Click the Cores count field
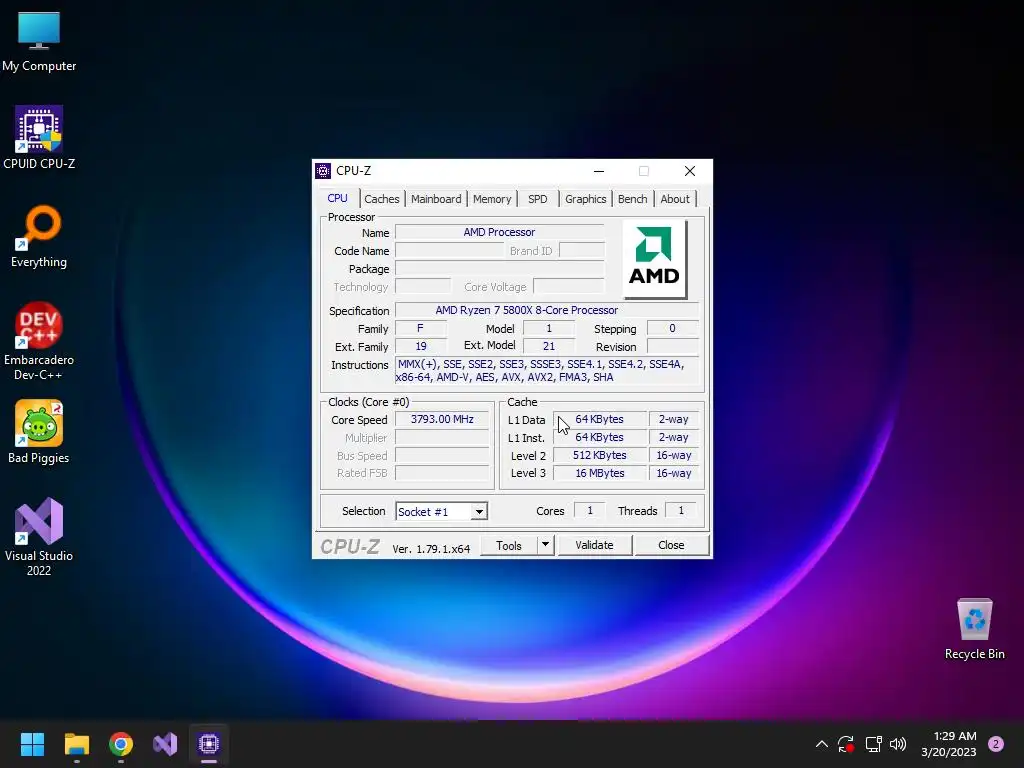 click(590, 511)
